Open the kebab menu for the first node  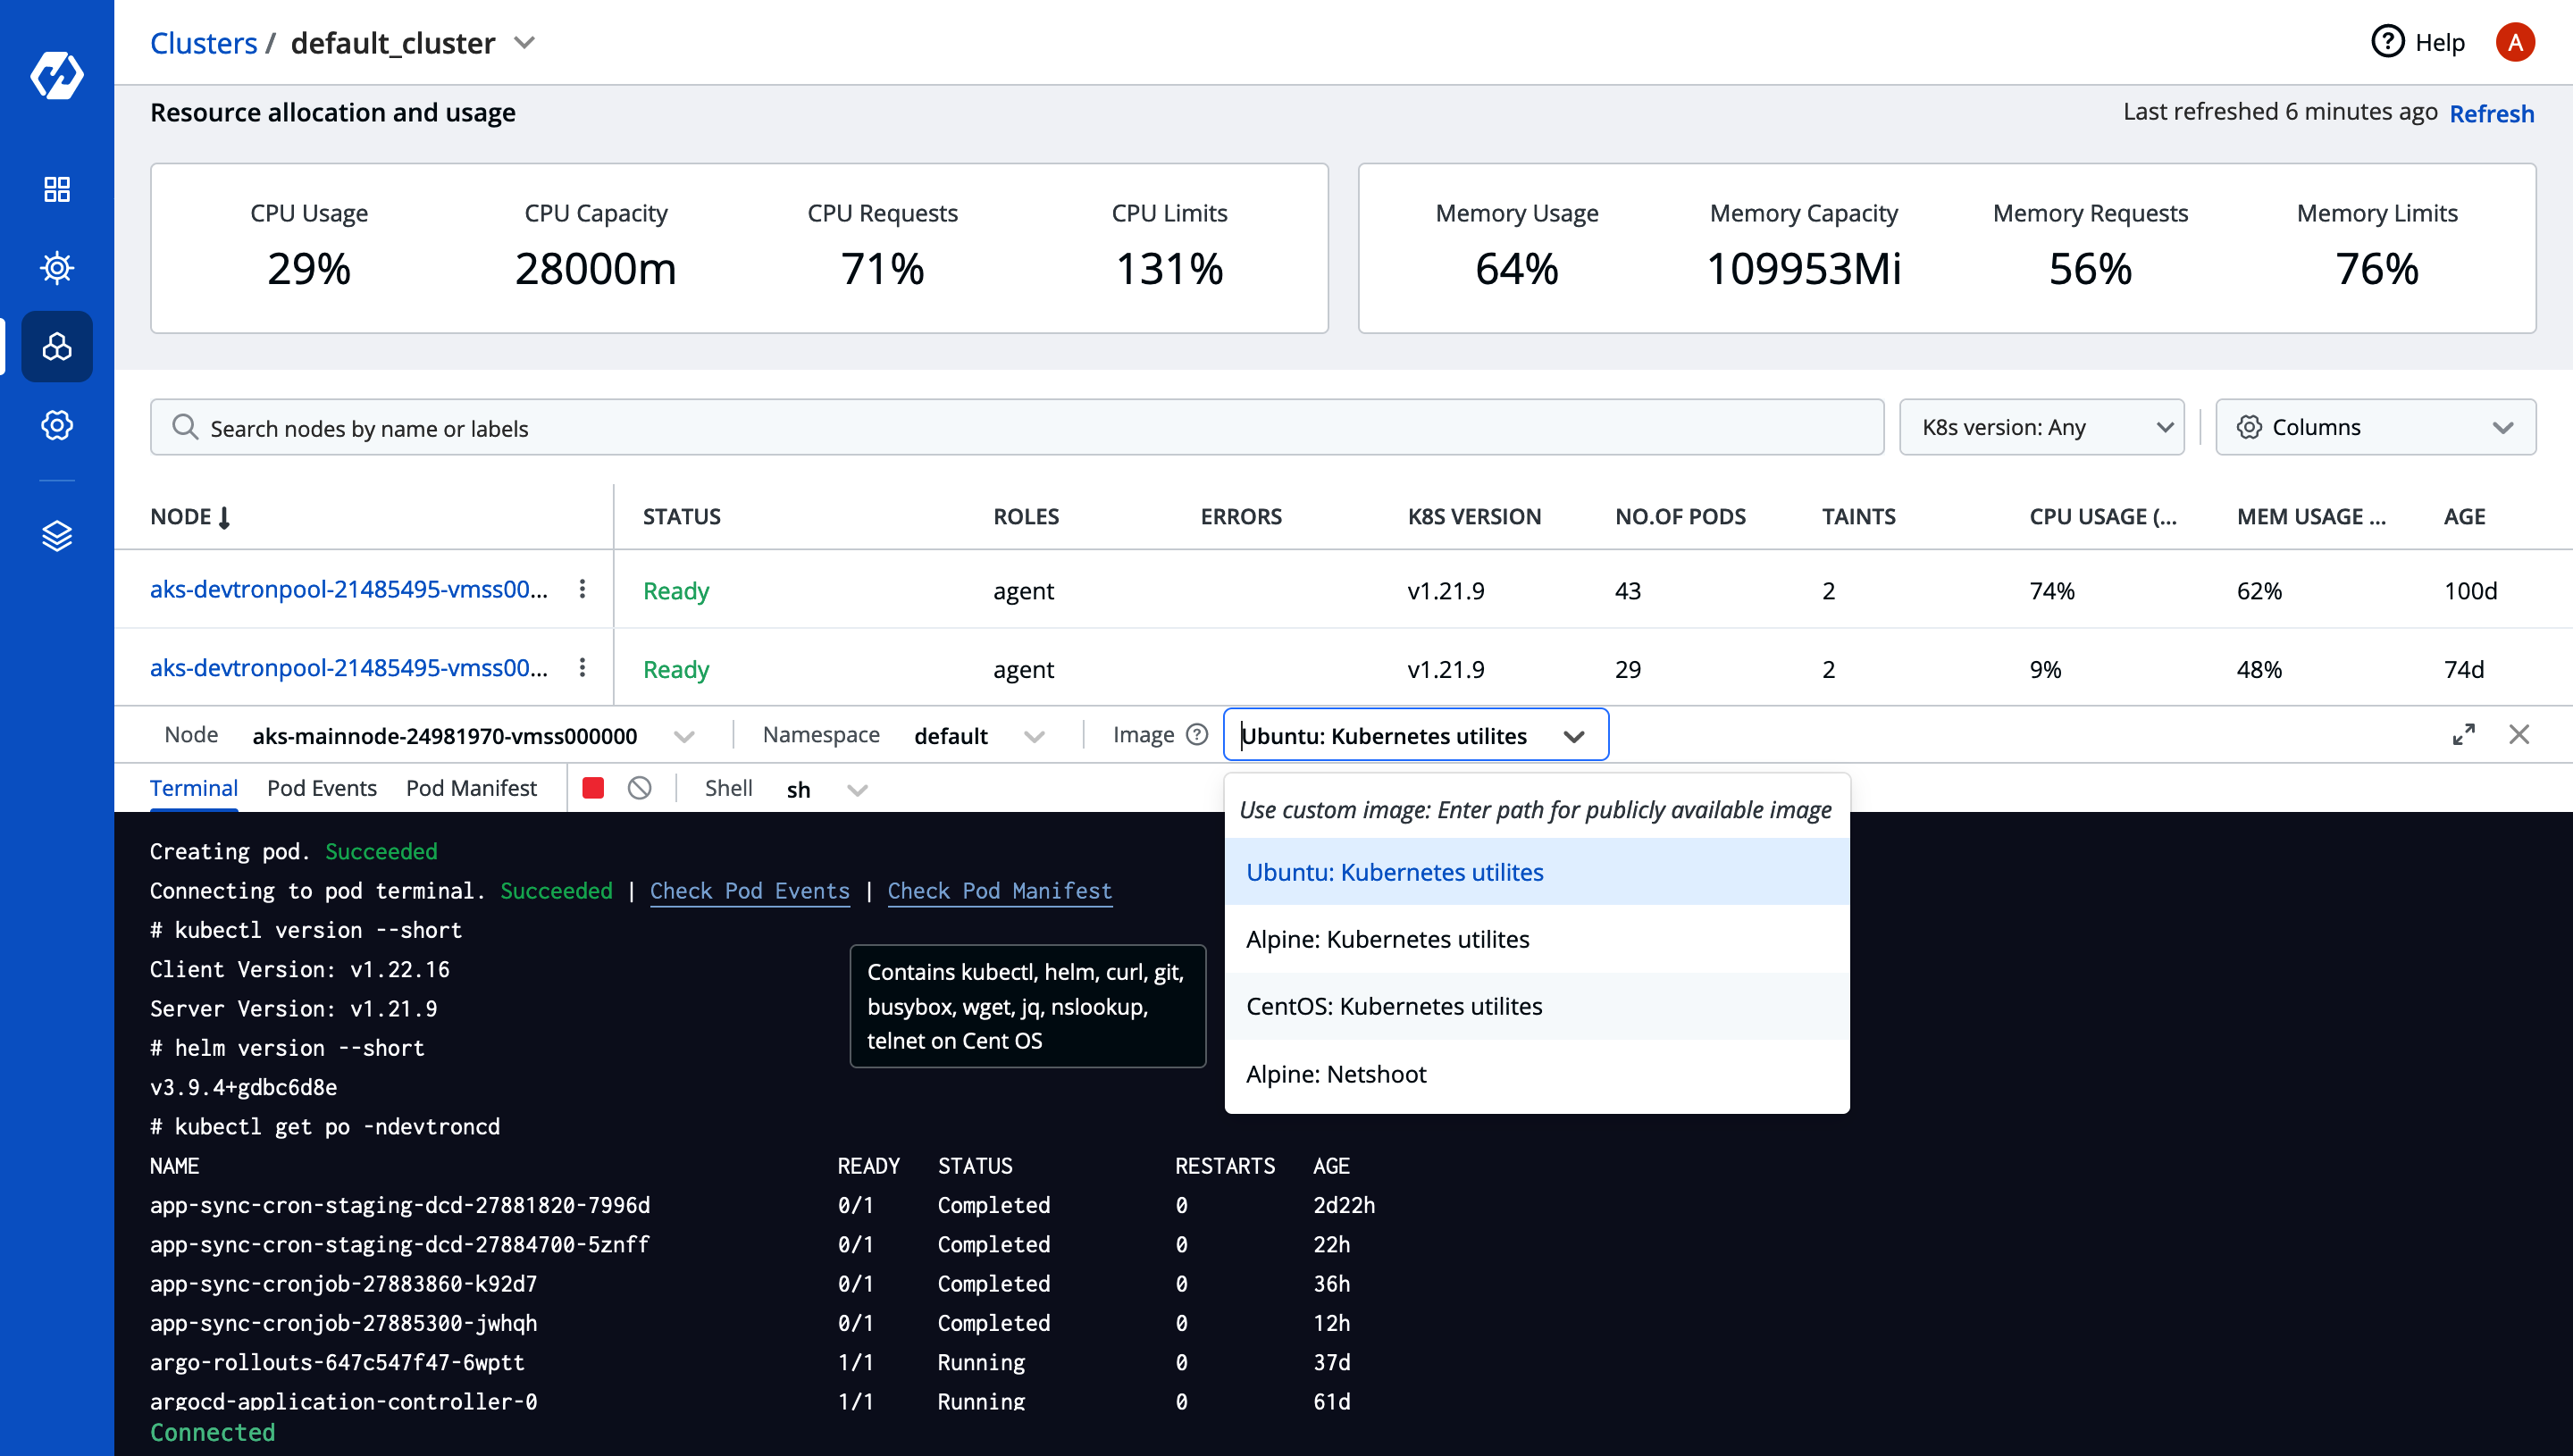583,589
